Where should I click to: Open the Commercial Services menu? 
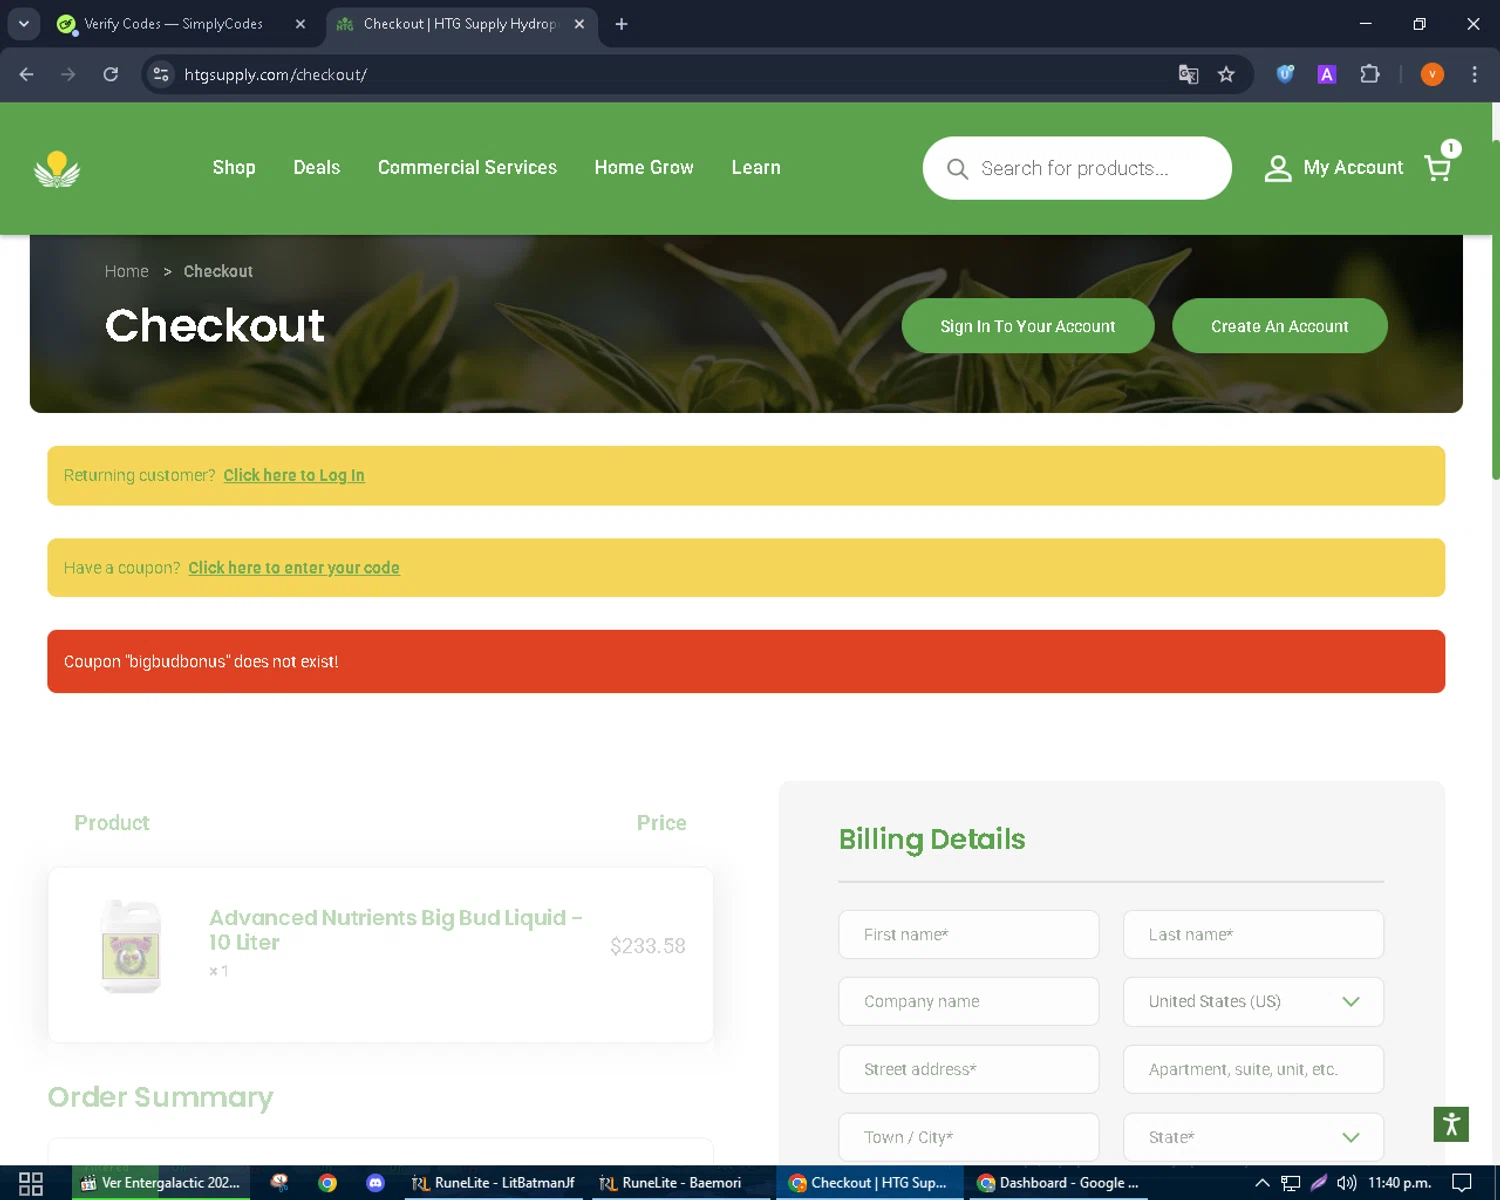(x=467, y=168)
